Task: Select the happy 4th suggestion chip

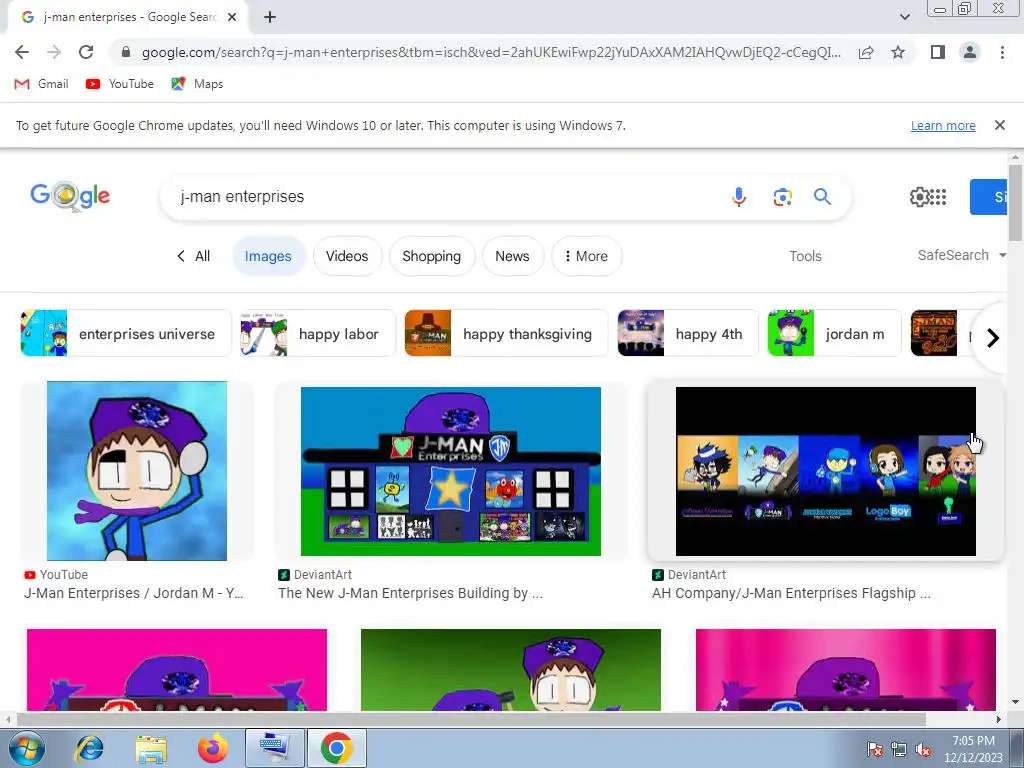Action: pyautogui.click(x=688, y=333)
